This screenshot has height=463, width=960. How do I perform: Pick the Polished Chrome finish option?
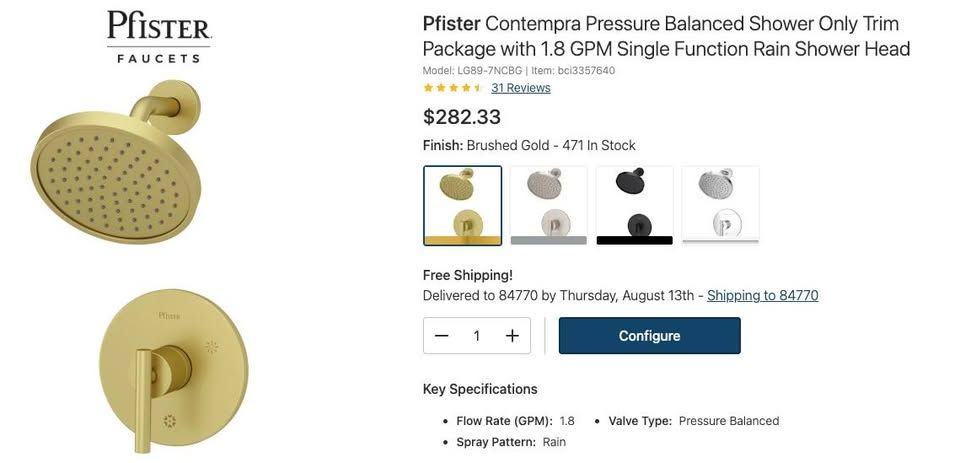point(721,206)
